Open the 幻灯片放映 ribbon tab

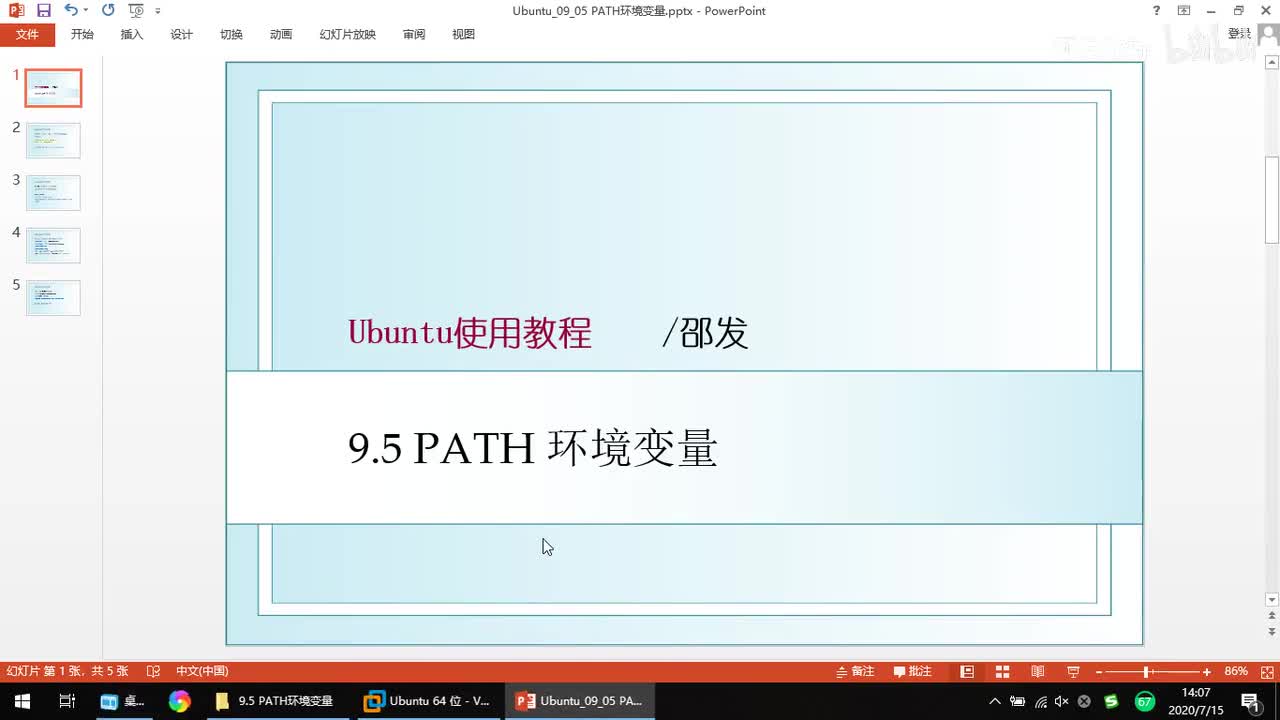348,34
